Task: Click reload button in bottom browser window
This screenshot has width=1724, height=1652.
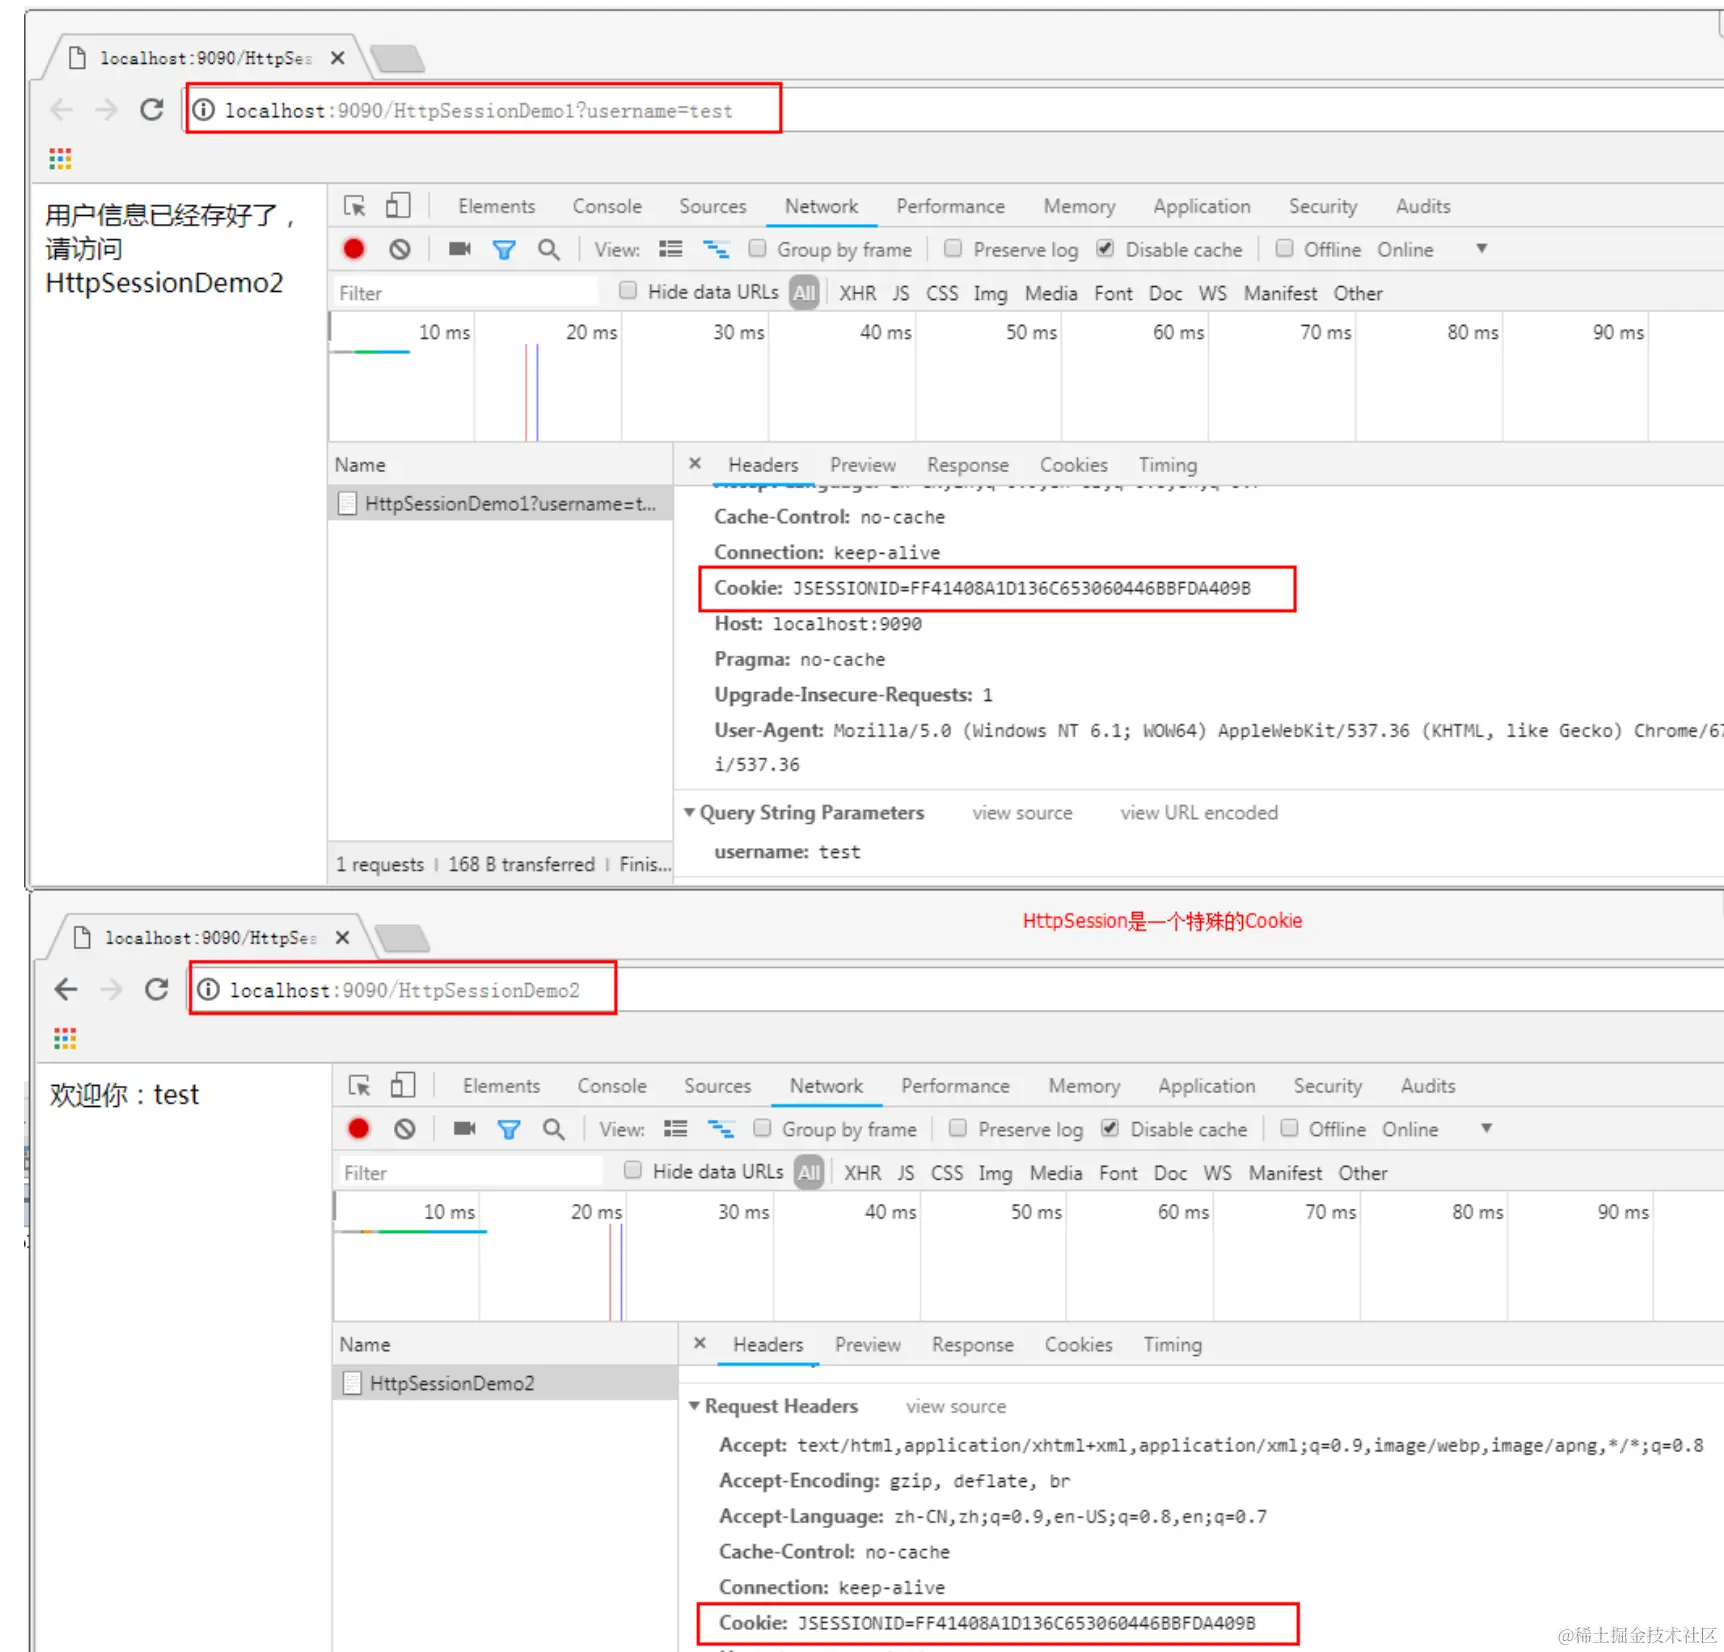Action: (x=157, y=989)
